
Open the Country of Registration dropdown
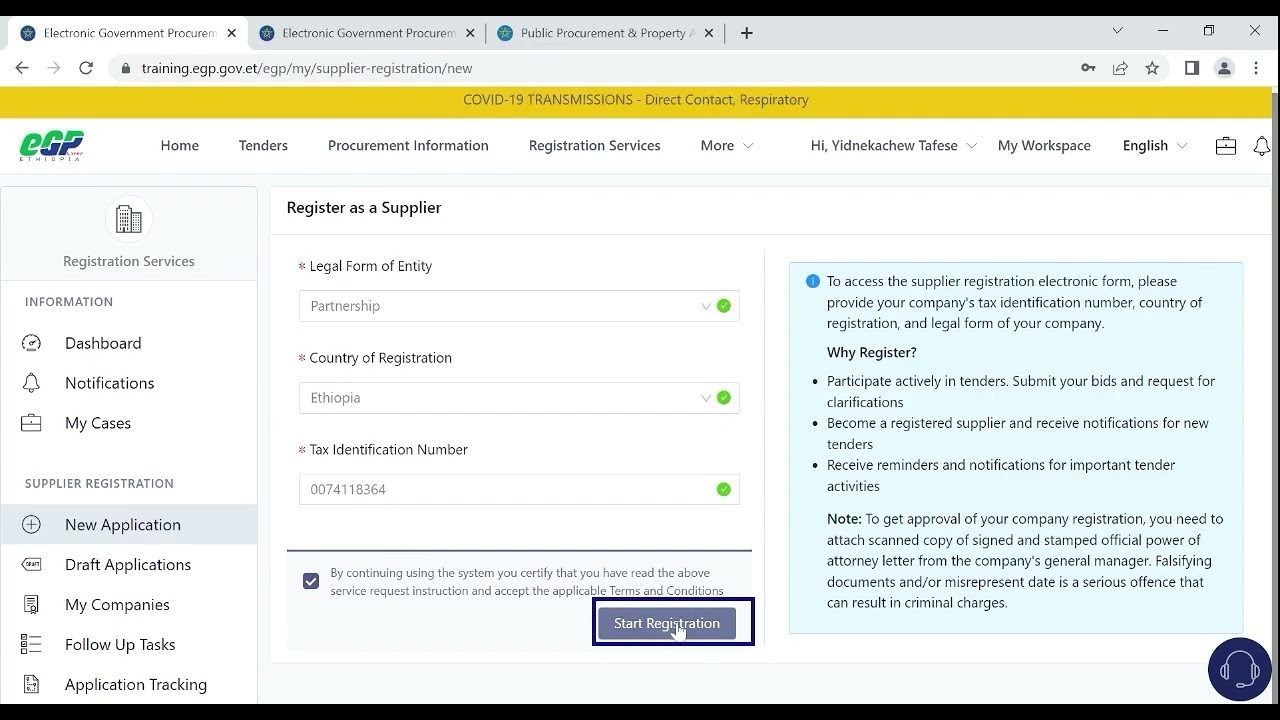(519, 398)
